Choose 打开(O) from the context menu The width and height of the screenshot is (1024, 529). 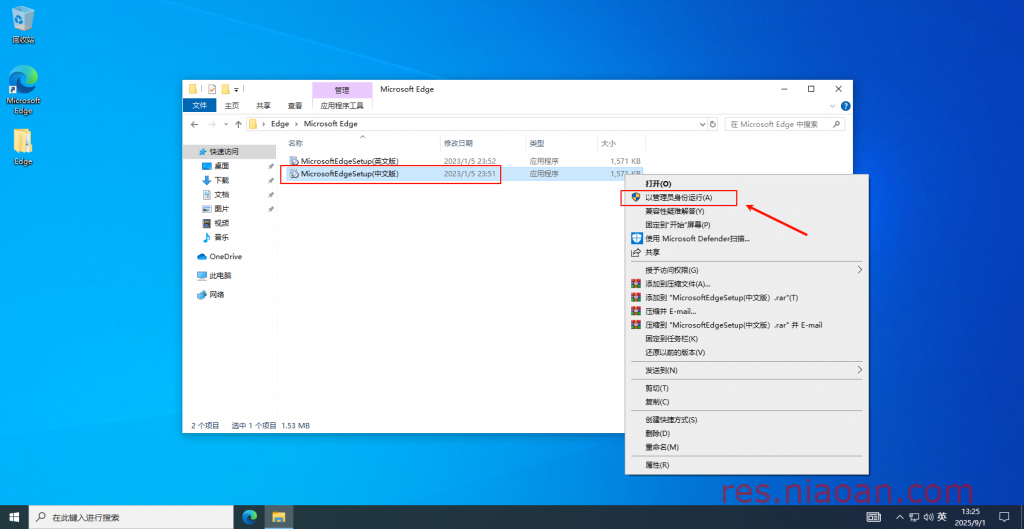coord(746,184)
